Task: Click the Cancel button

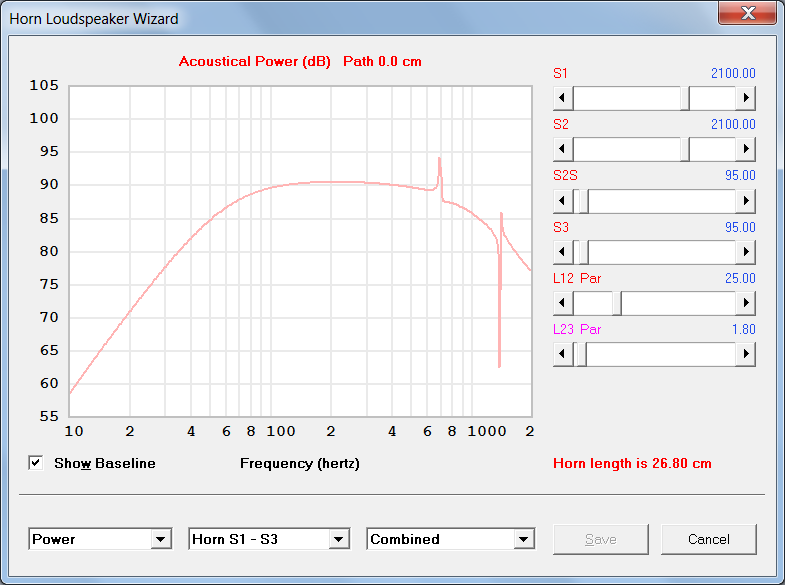Action: [x=708, y=539]
